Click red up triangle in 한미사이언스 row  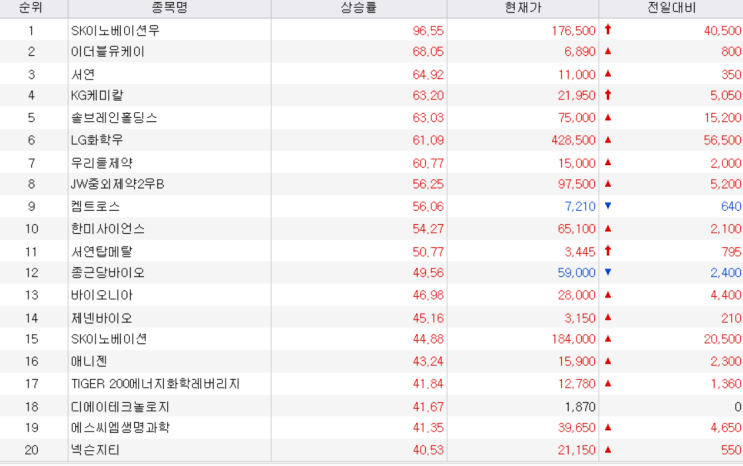pos(608,228)
